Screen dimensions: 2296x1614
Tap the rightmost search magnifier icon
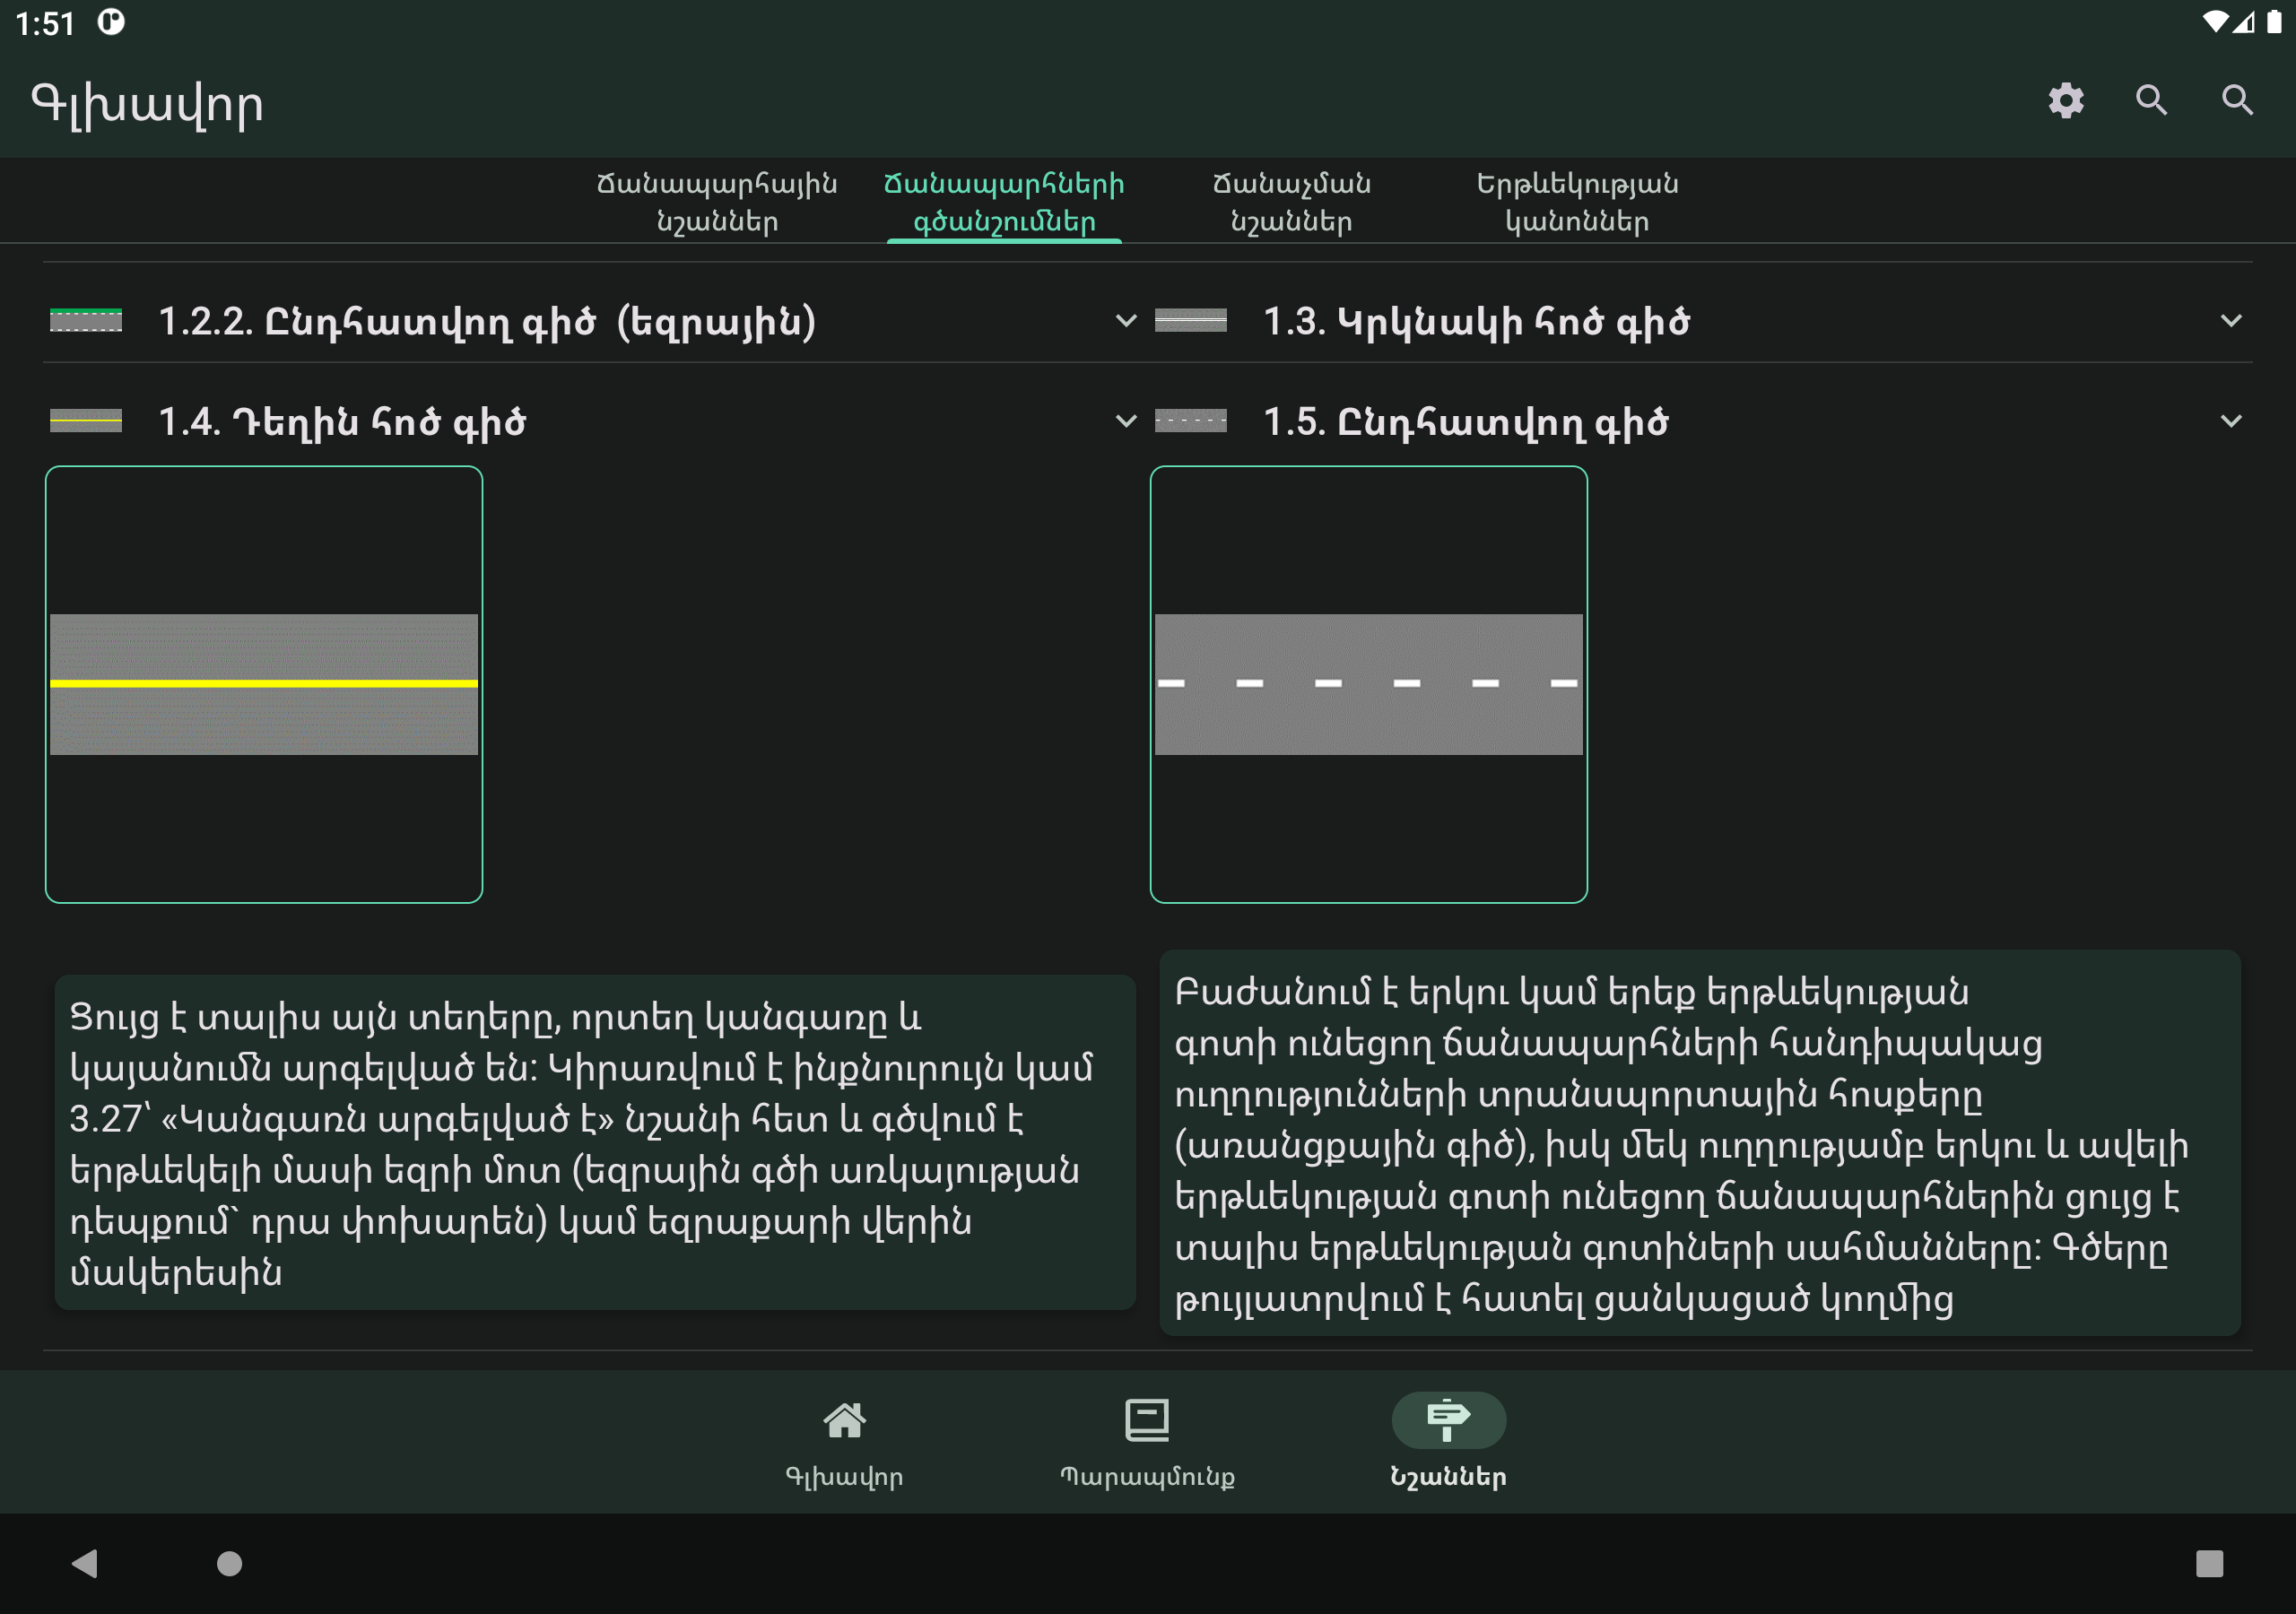pos(2238,101)
